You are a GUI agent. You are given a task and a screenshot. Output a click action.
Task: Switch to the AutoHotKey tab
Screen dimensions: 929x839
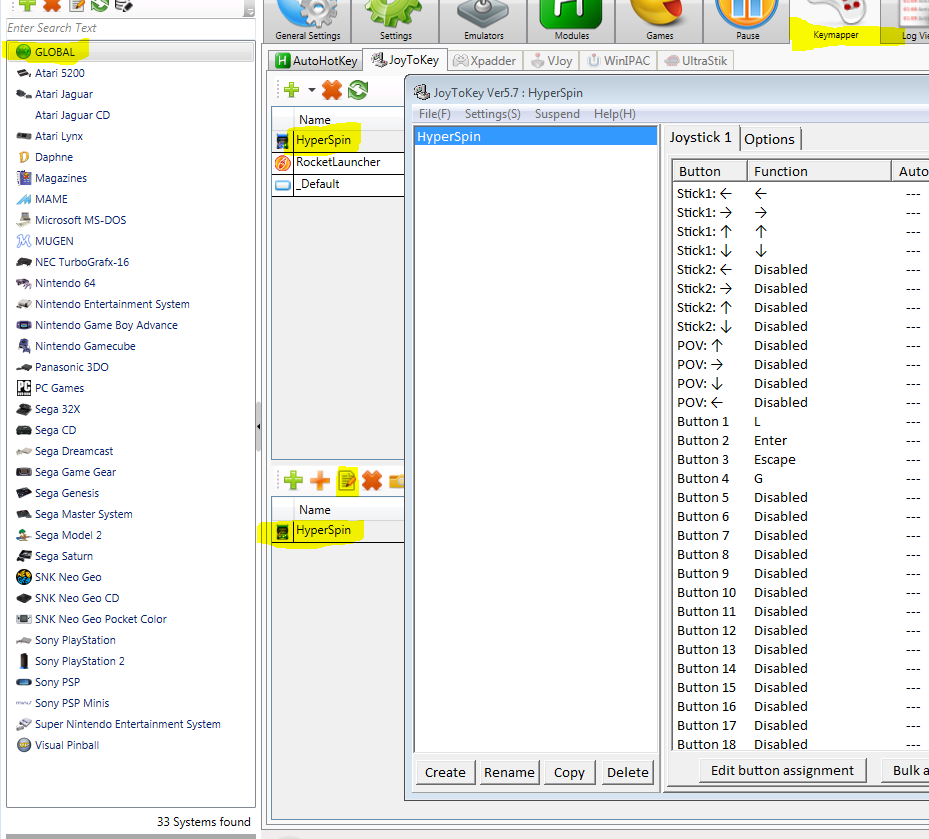[315, 61]
